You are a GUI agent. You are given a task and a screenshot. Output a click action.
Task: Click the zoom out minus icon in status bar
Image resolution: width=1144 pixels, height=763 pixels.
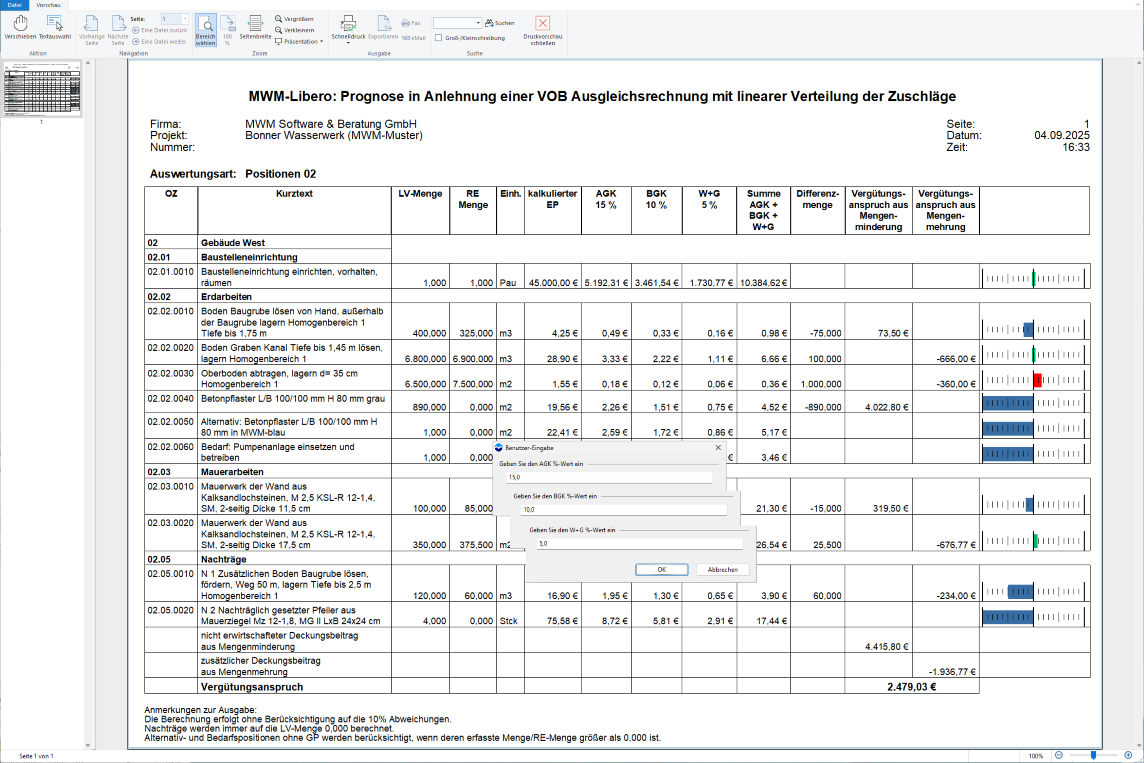coord(1059,756)
